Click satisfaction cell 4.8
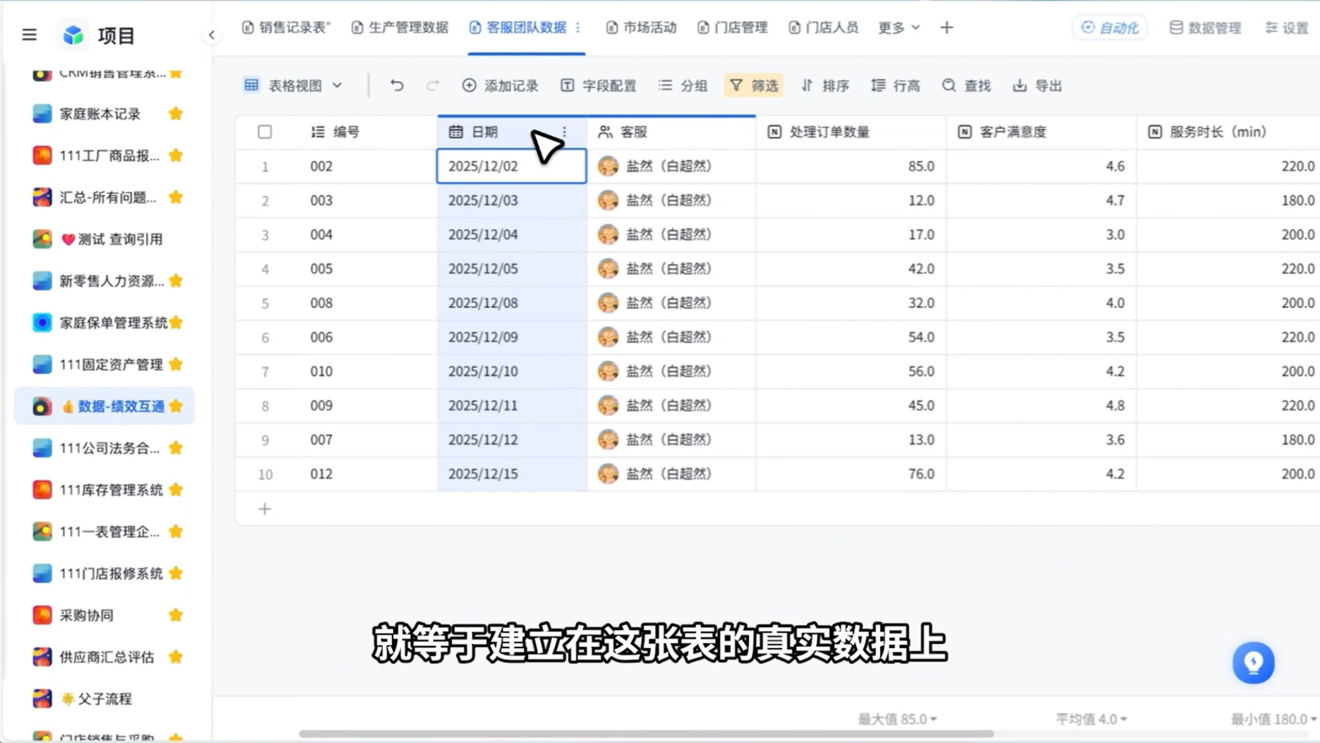 click(x=1041, y=406)
